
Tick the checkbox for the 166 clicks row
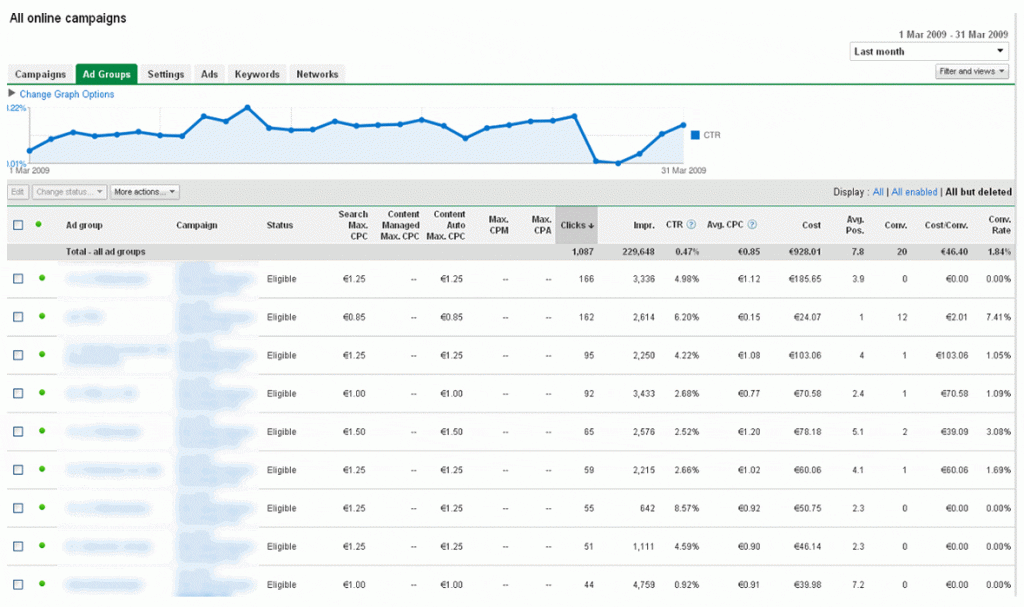click(18, 279)
